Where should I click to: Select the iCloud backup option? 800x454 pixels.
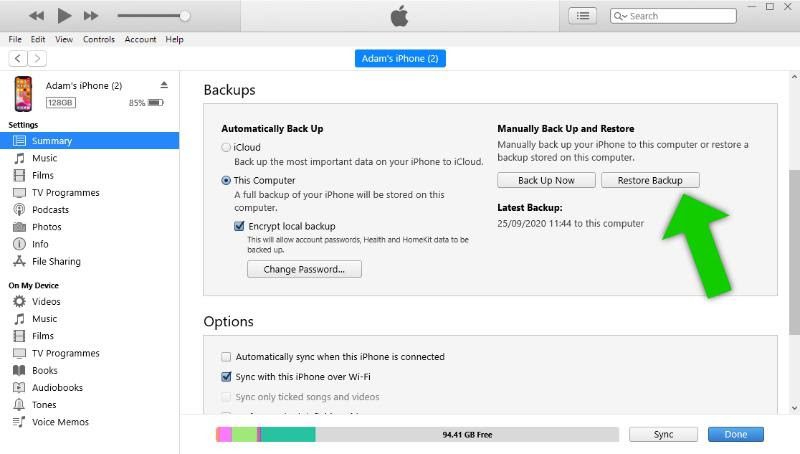pyautogui.click(x=226, y=147)
